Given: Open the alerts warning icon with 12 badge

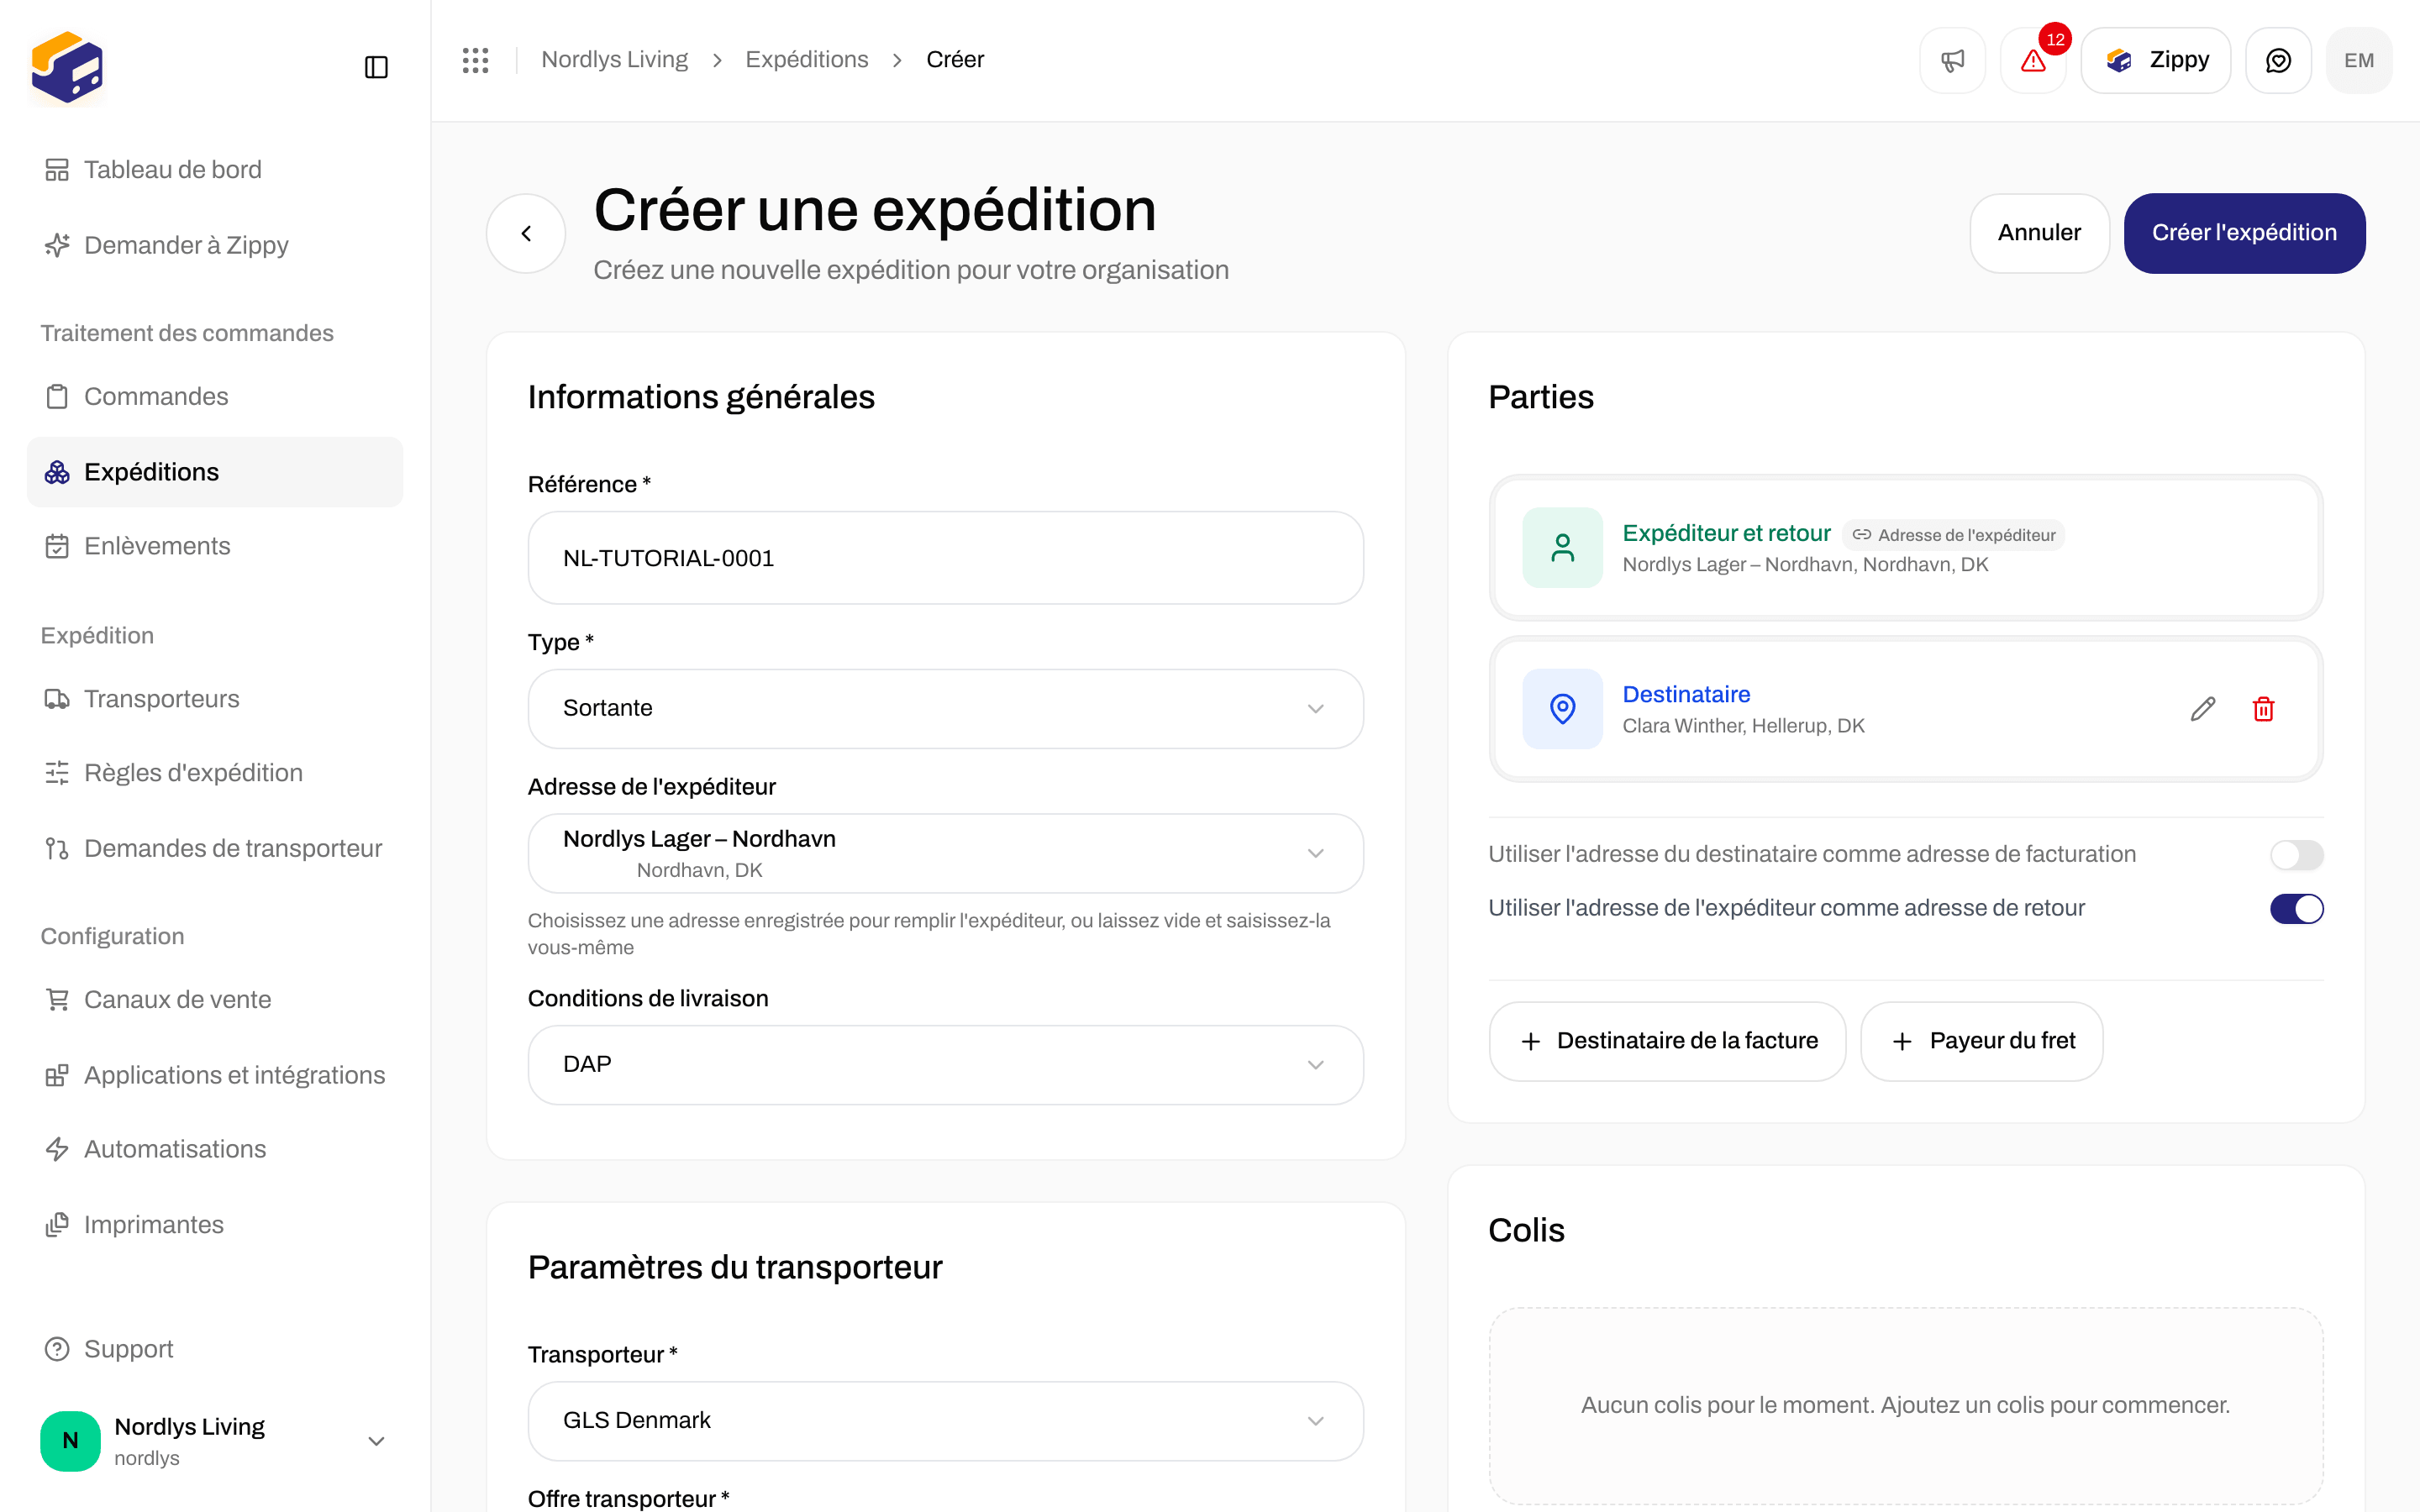Looking at the screenshot, I should coord(2033,60).
